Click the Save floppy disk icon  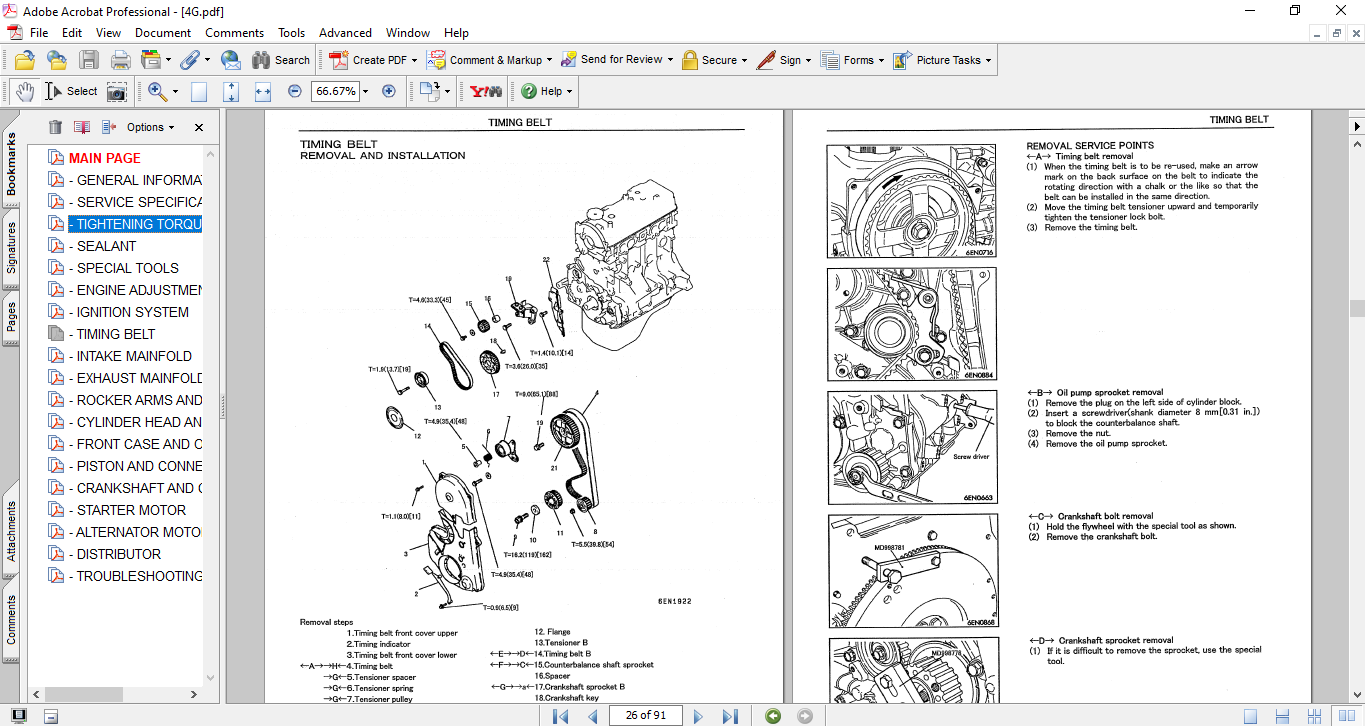[x=89, y=60]
